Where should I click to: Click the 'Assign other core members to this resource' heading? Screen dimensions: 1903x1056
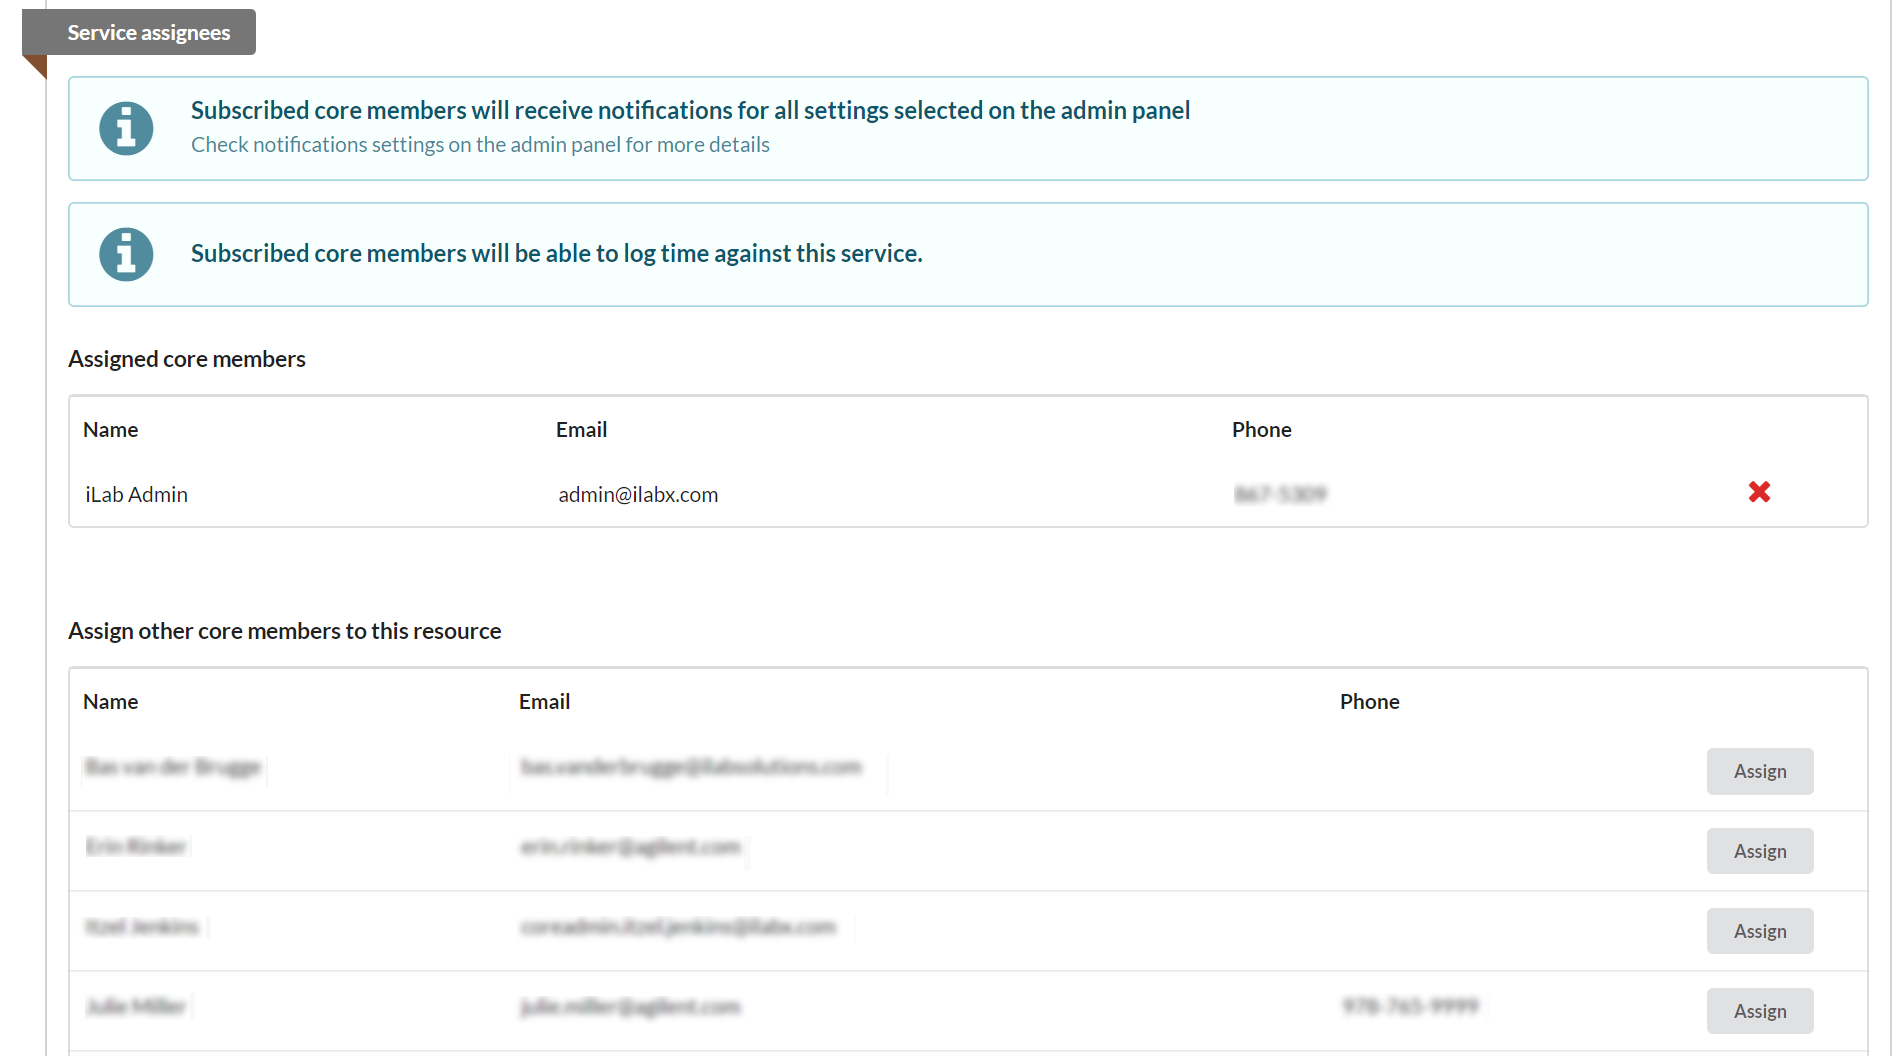pyautogui.click(x=285, y=631)
